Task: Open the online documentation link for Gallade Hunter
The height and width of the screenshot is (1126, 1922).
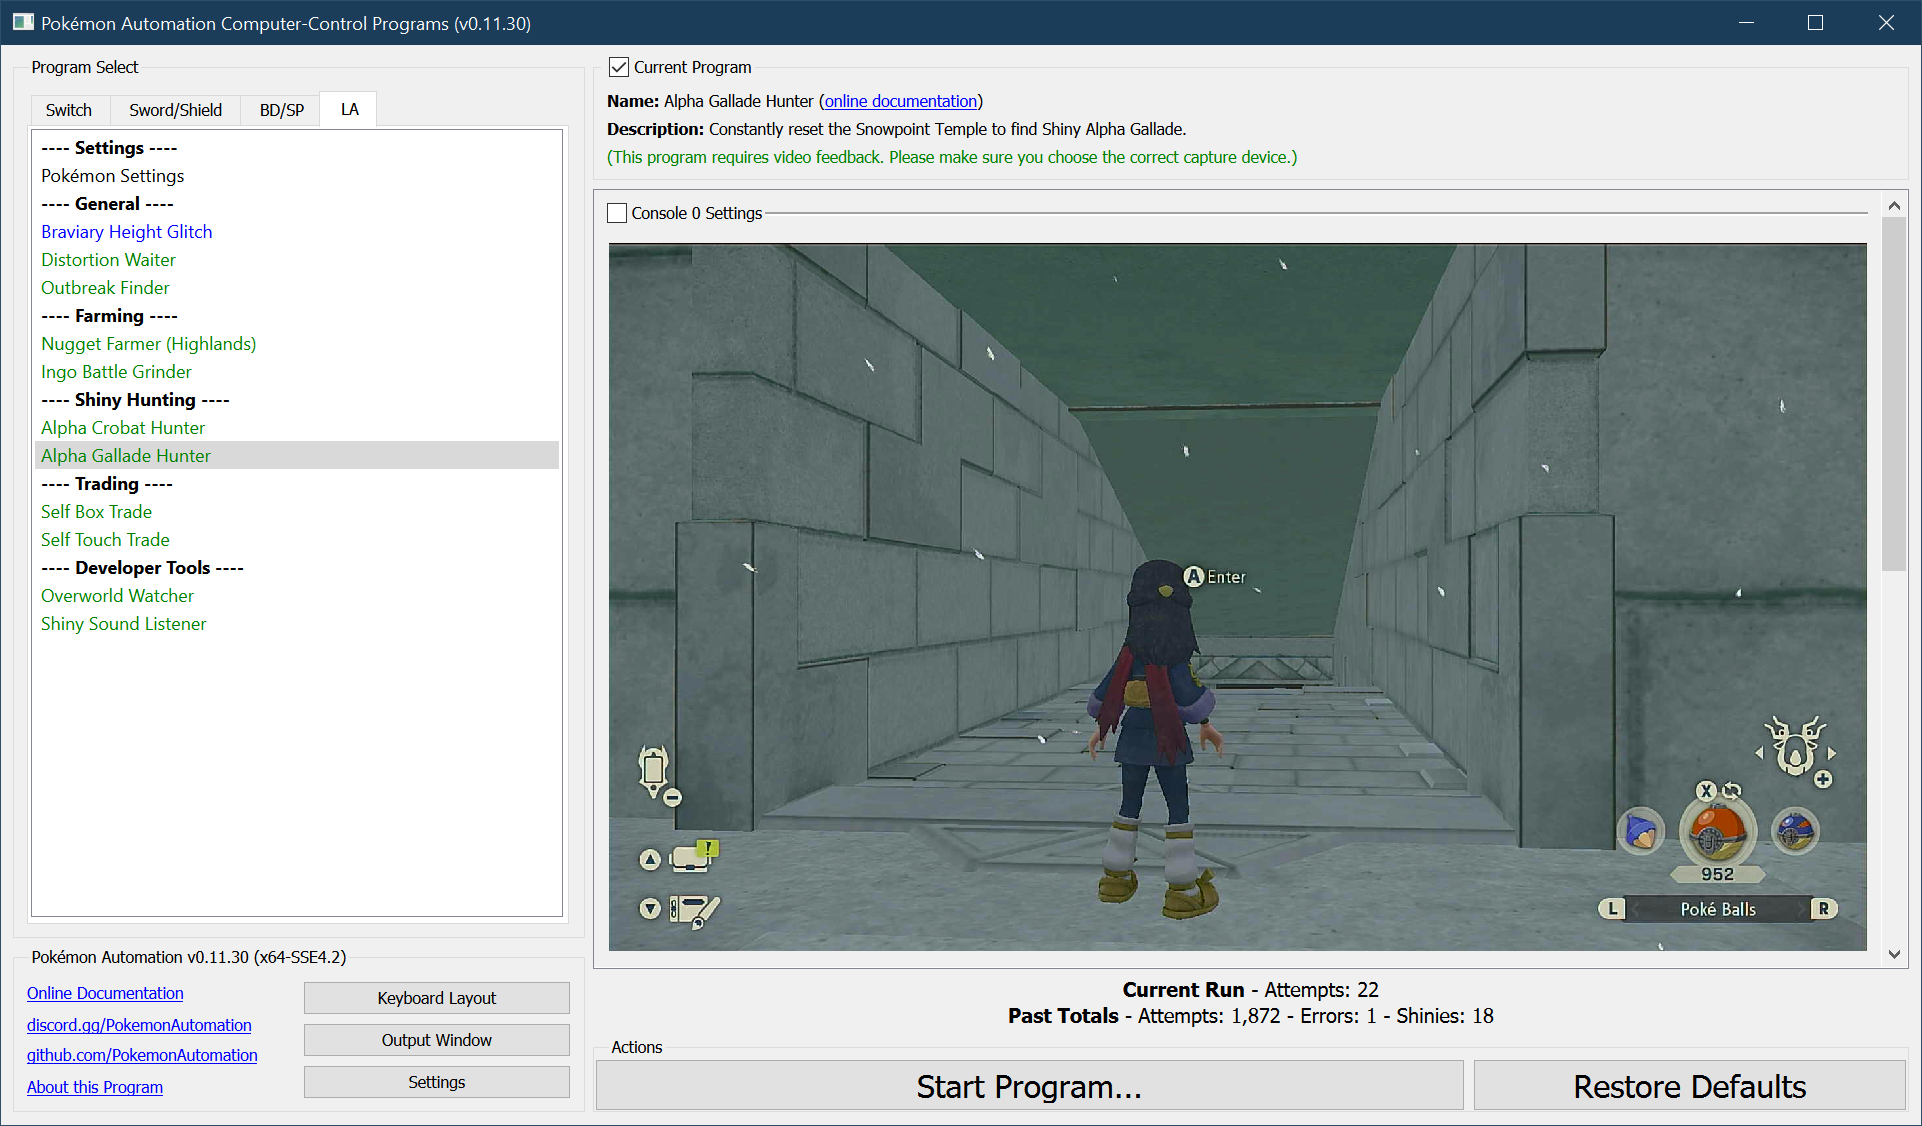Action: click(x=900, y=101)
